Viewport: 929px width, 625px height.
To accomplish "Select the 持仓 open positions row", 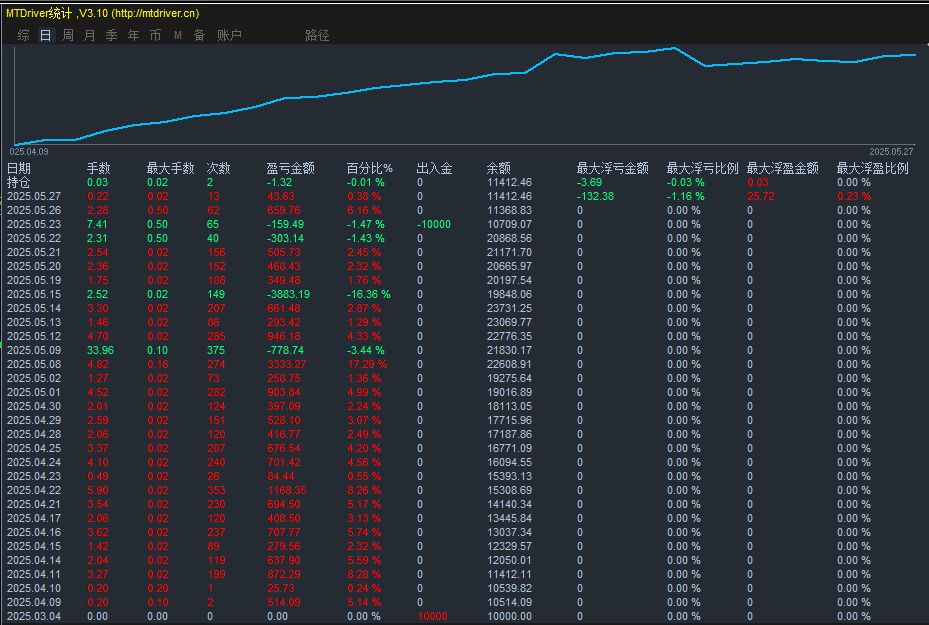I will pyautogui.click(x=19, y=182).
